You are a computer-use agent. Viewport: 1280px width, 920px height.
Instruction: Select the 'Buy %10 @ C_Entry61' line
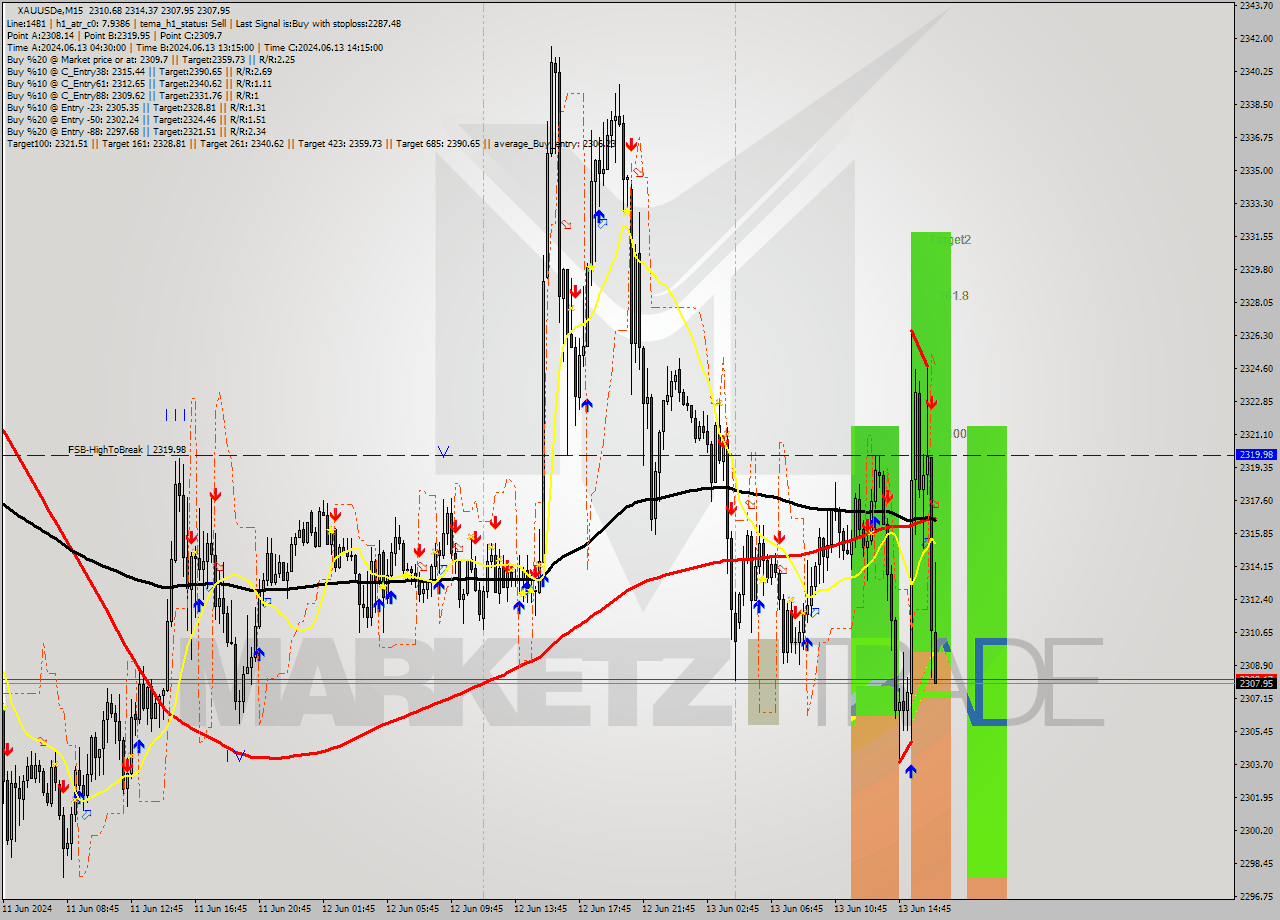pyautogui.click(x=139, y=83)
